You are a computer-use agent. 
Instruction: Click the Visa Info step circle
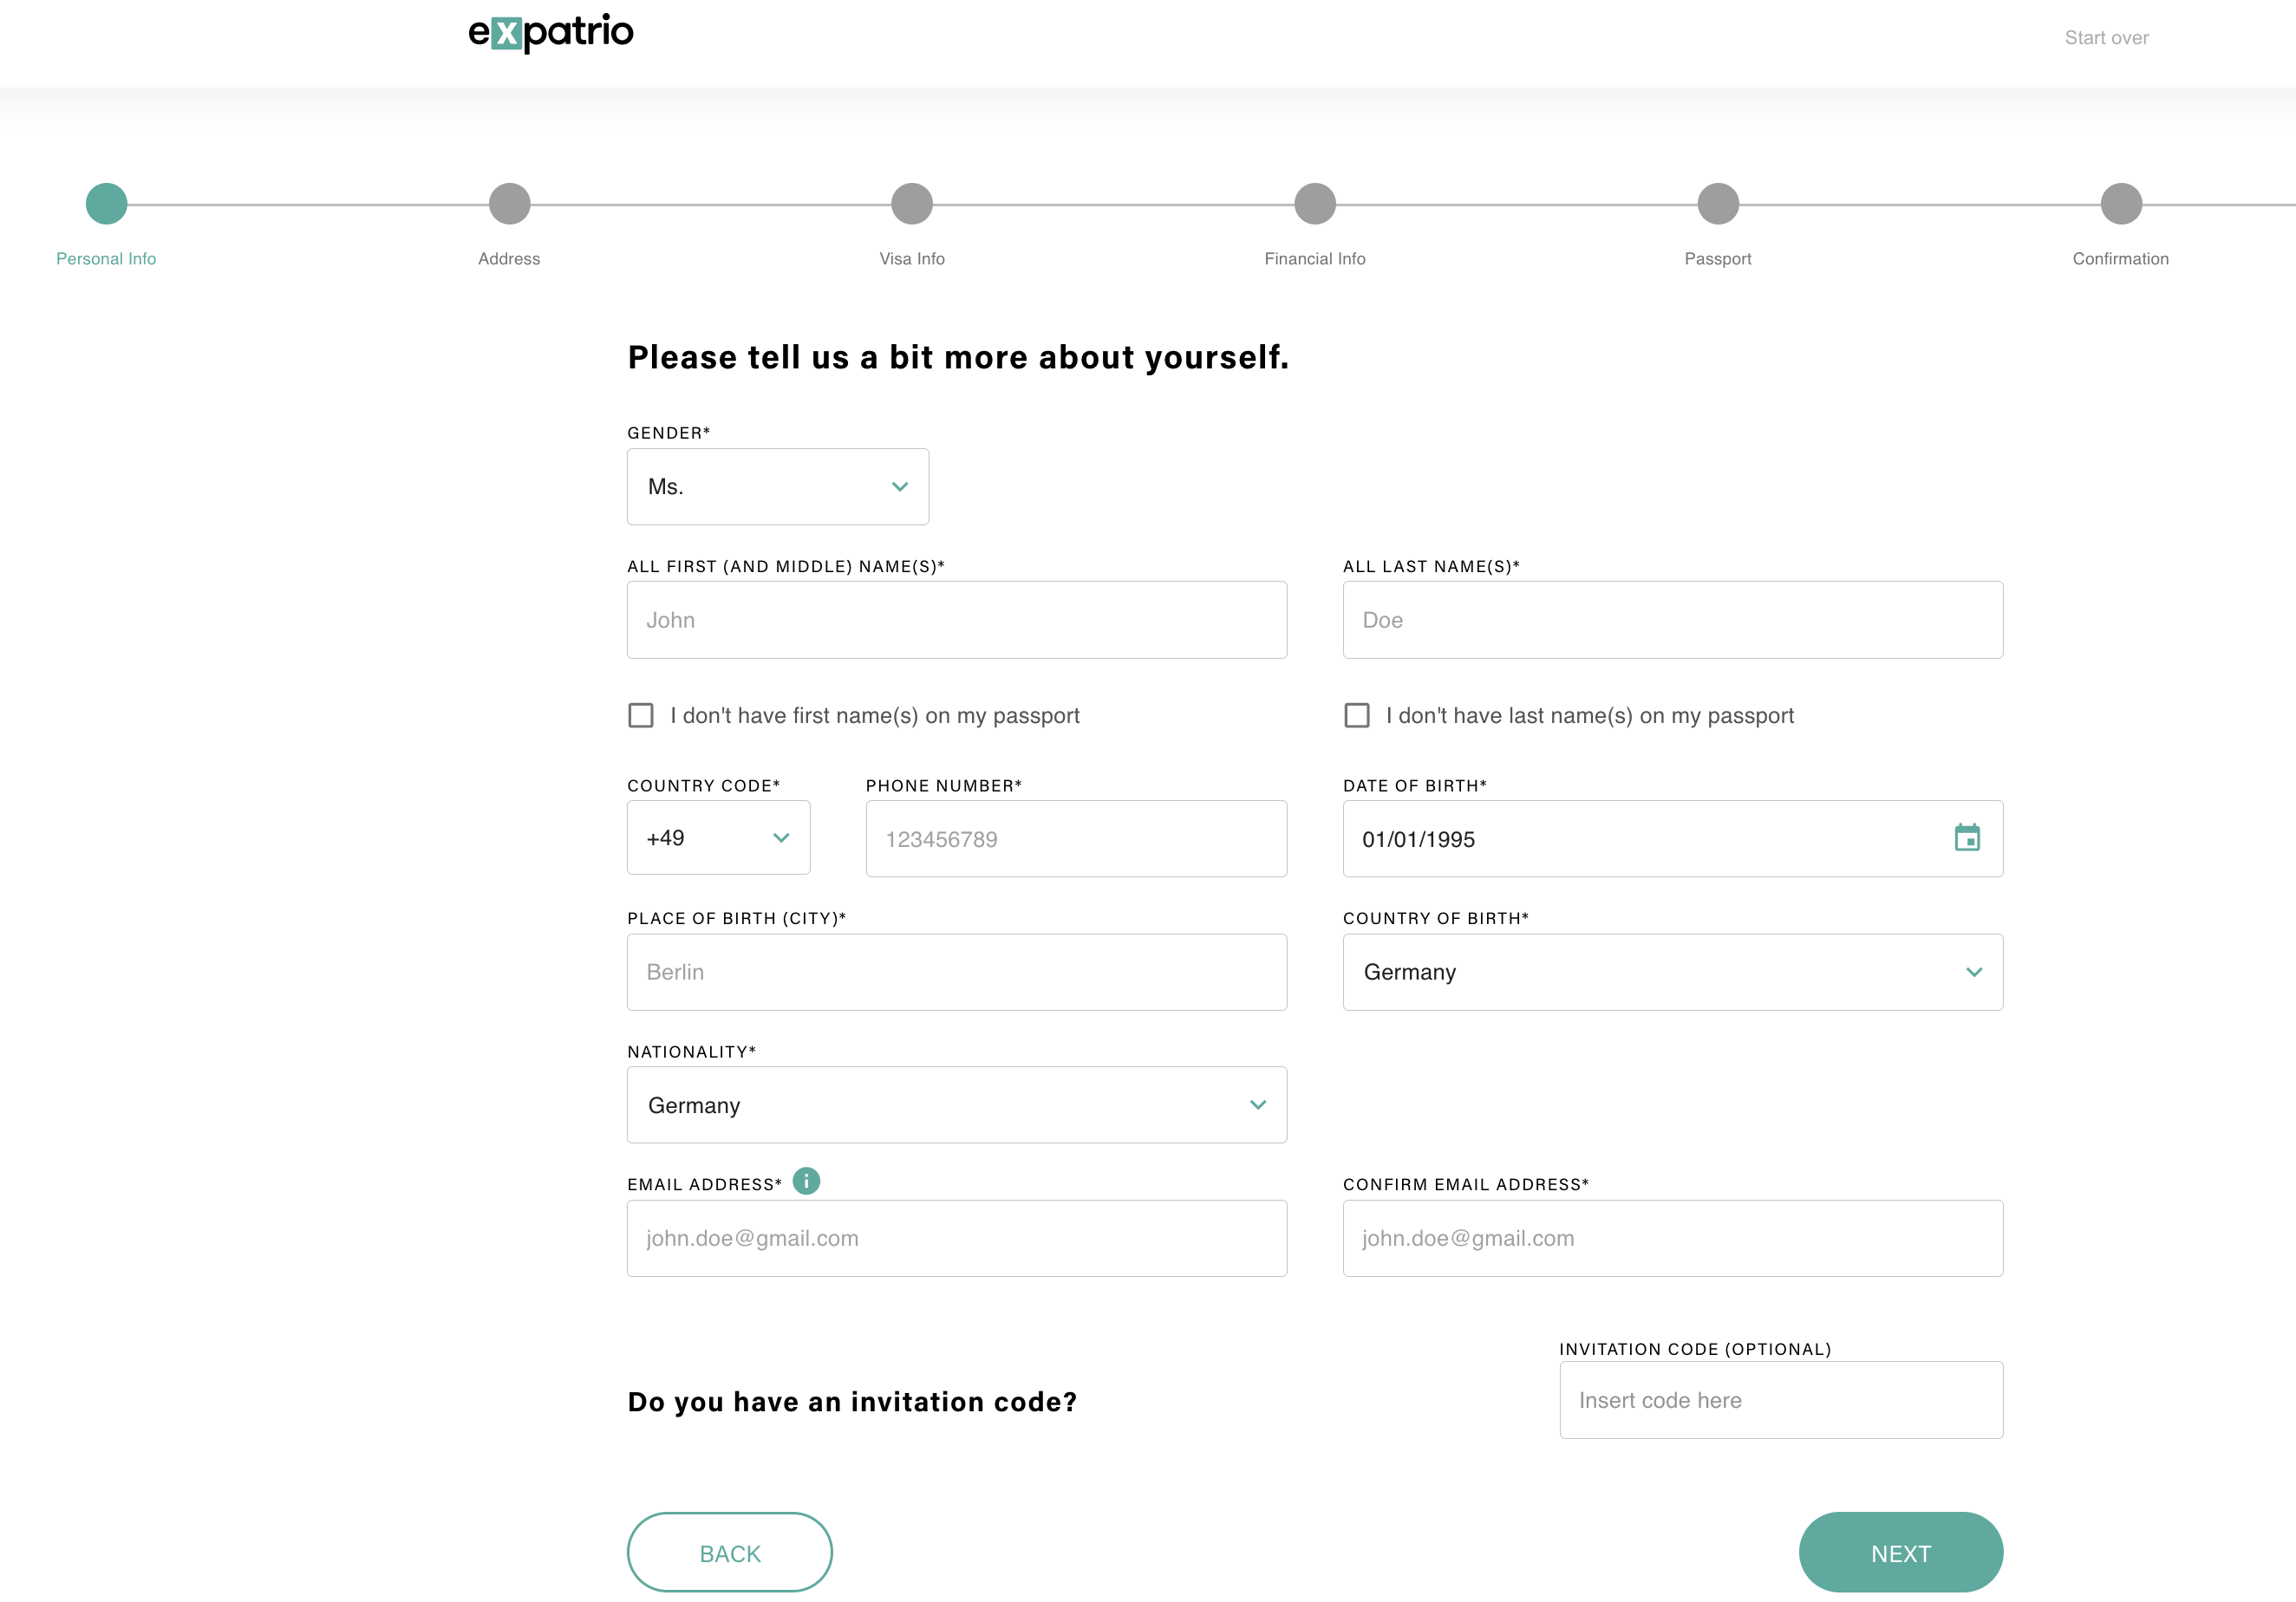point(911,204)
